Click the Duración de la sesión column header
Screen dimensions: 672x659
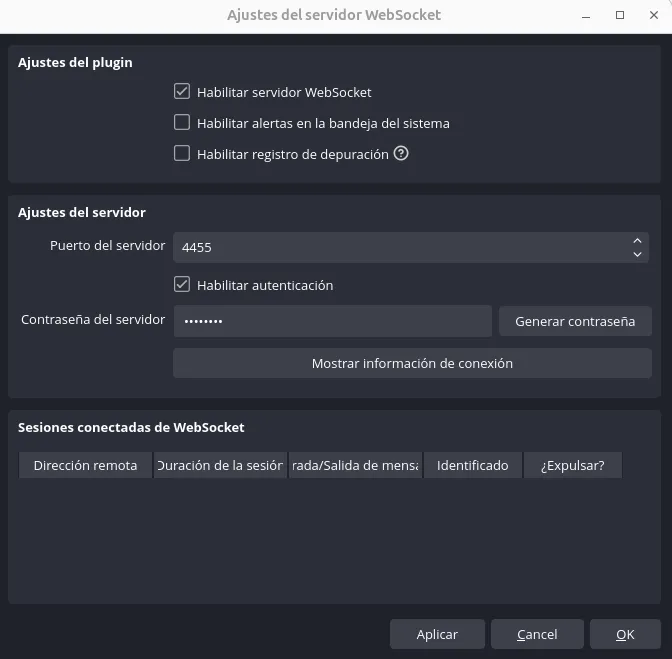click(x=220, y=465)
